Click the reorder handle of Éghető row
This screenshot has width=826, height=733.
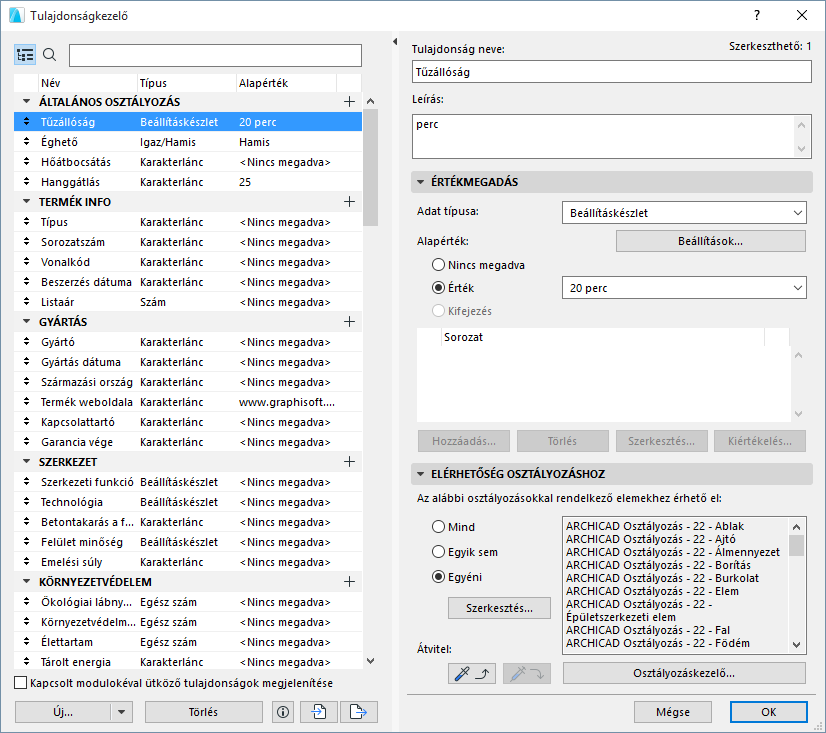pos(26,142)
